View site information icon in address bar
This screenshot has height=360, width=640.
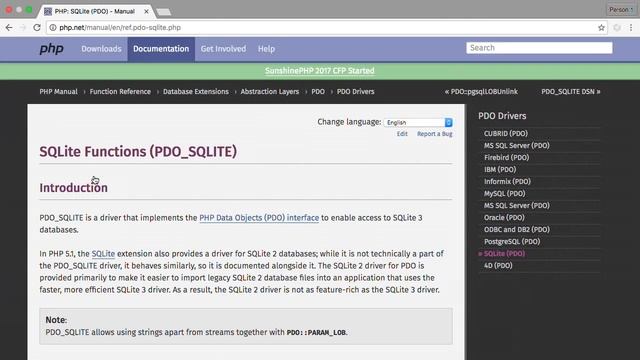tap(53, 28)
